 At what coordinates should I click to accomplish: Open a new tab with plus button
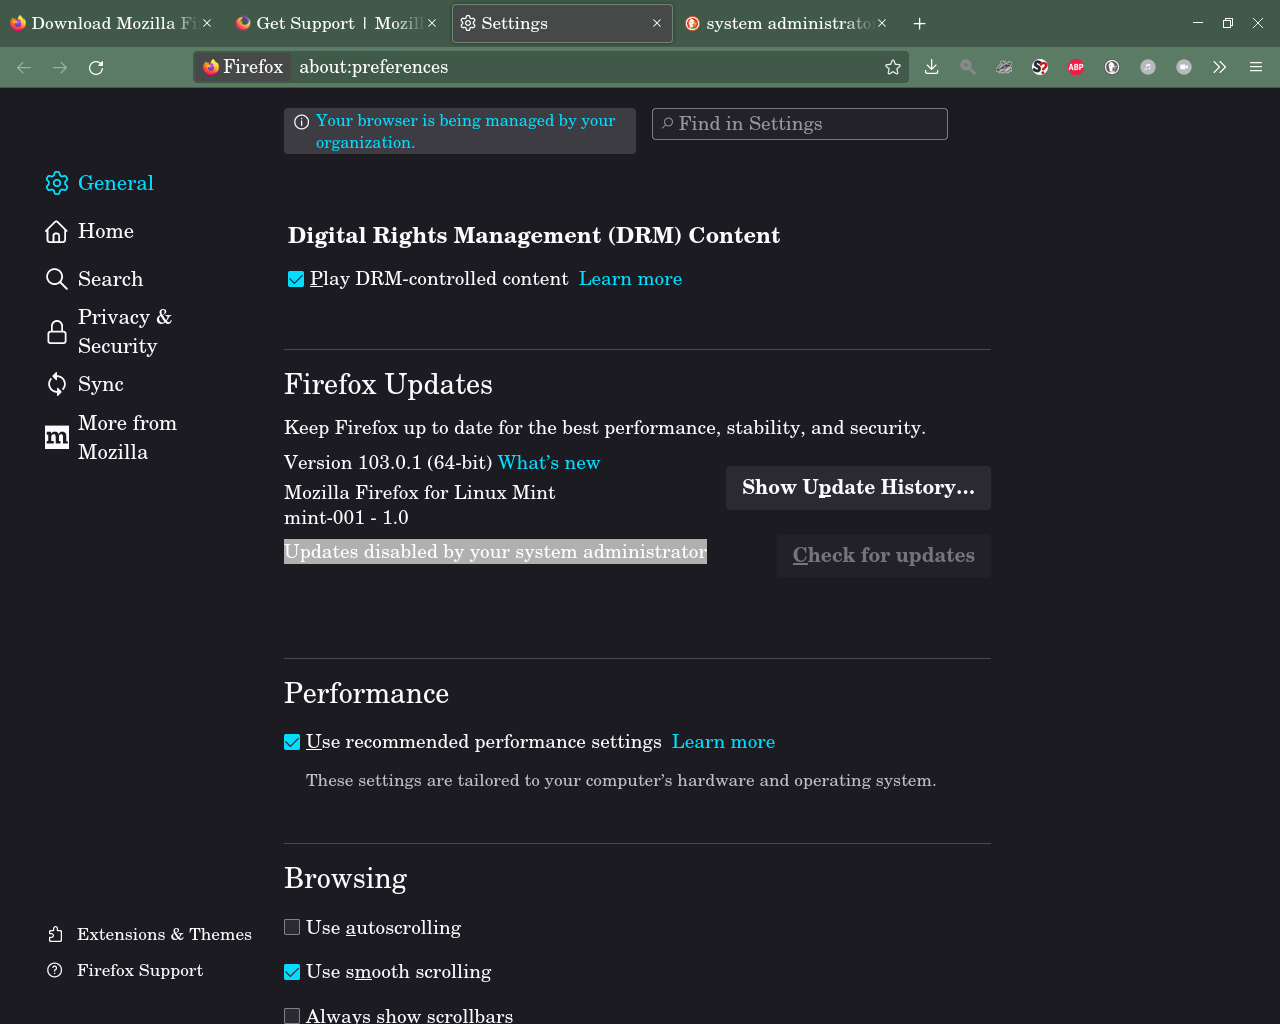point(920,23)
